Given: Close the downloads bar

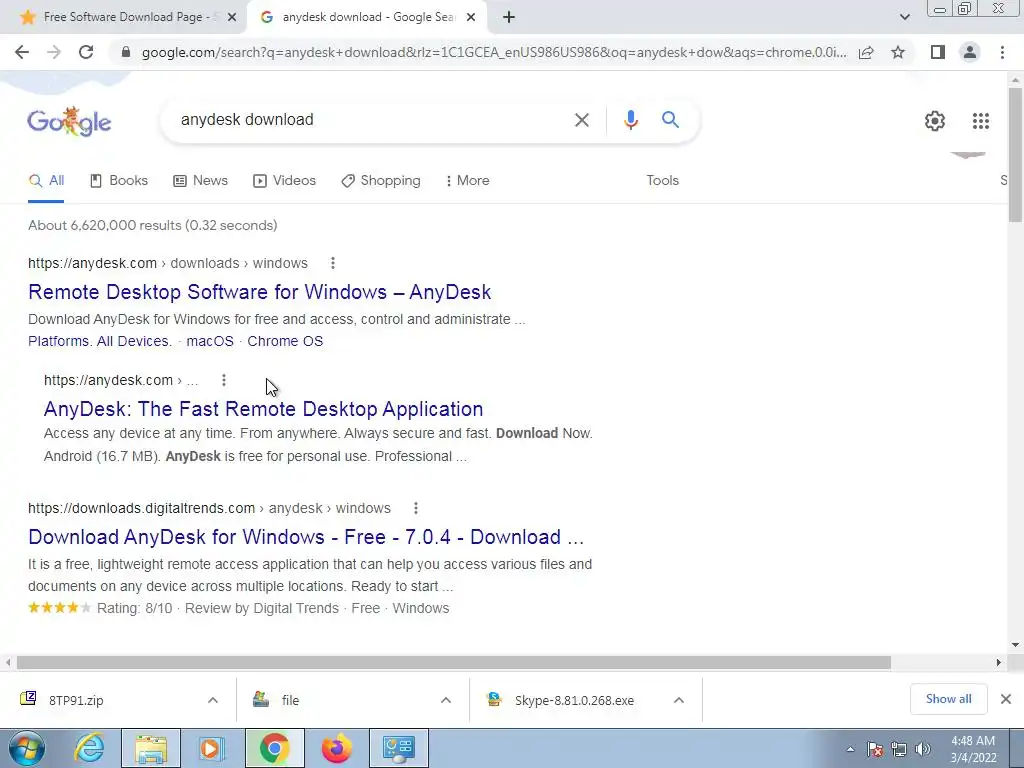Looking at the screenshot, I should [1006, 699].
